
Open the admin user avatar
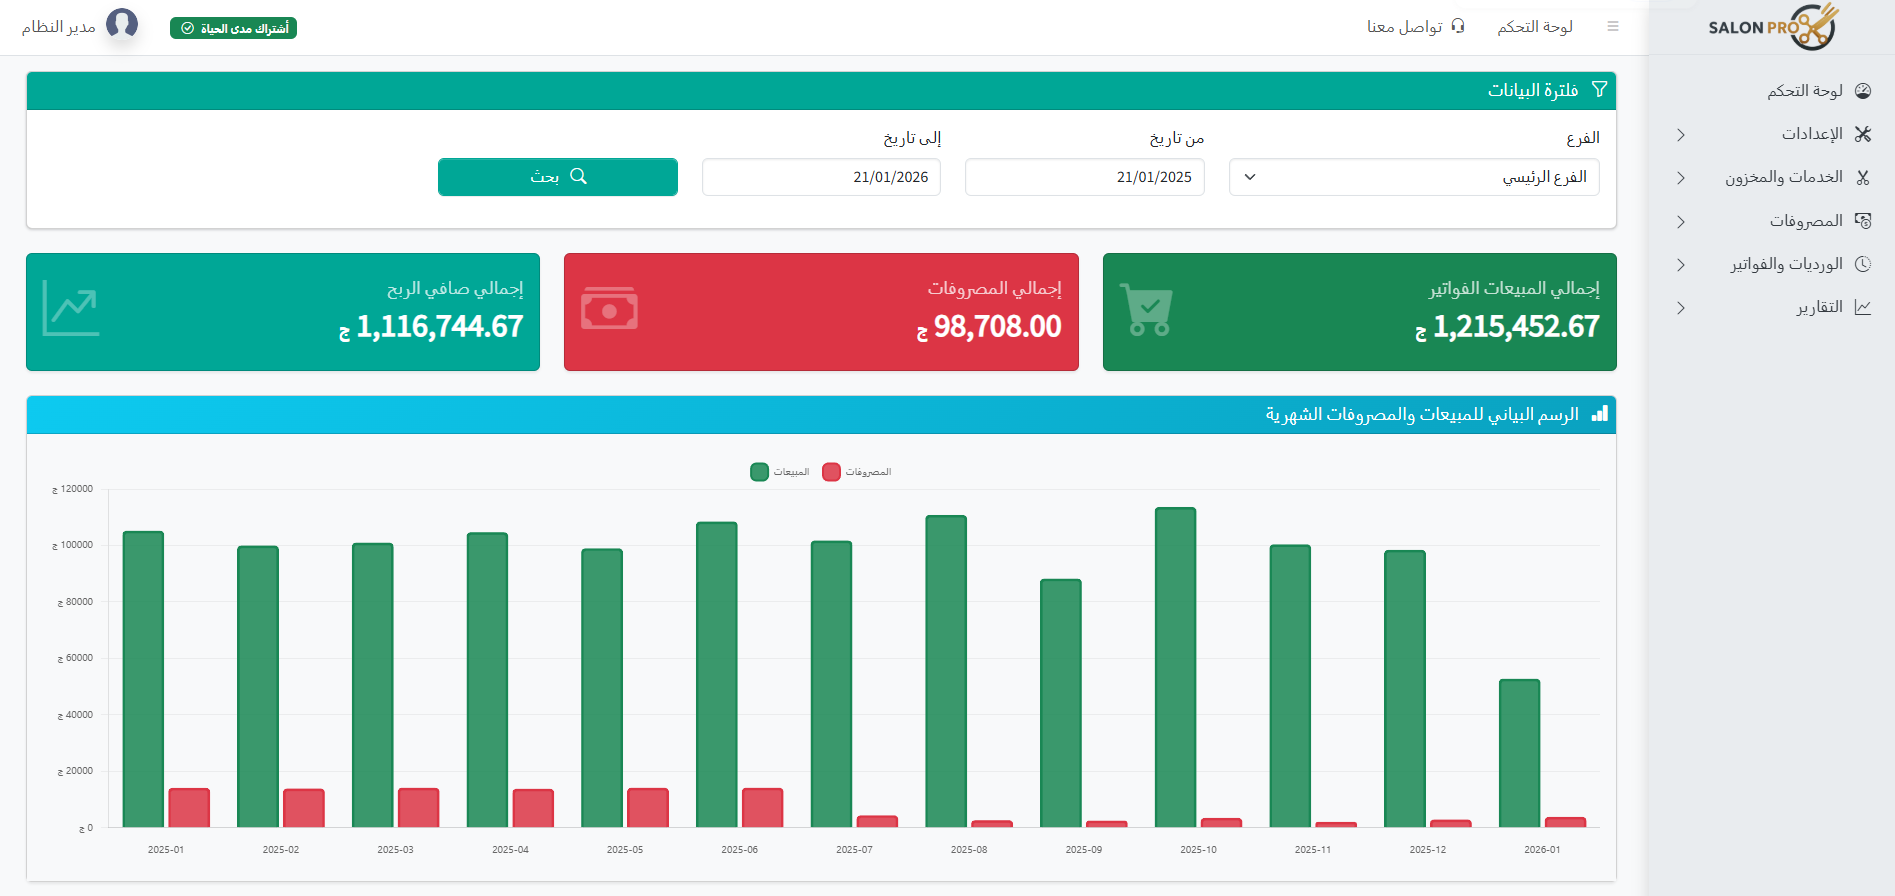click(122, 23)
